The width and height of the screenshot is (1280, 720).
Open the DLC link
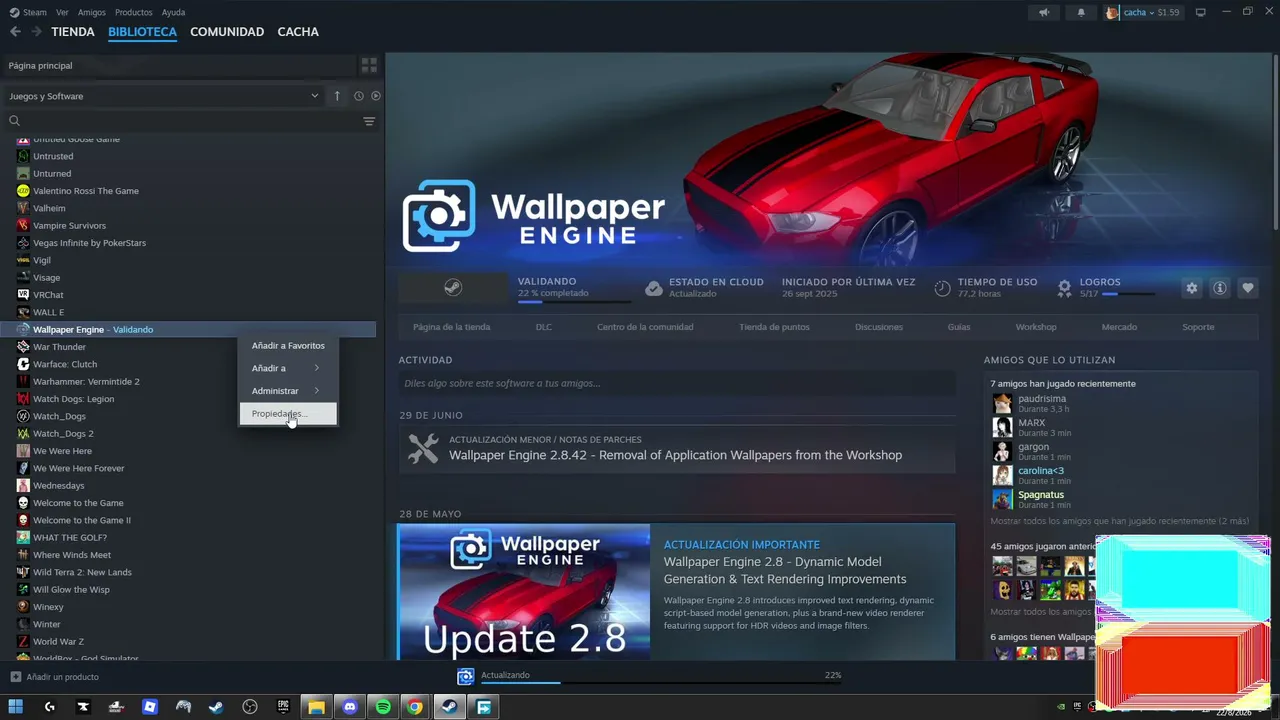[x=543, y=327]
